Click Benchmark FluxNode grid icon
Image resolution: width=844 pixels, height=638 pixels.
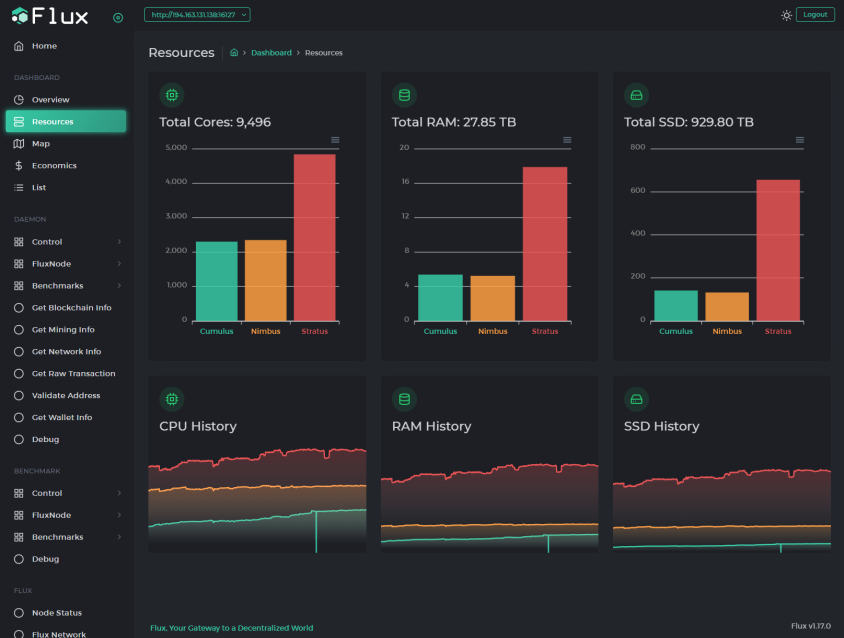tap(19, 515)
